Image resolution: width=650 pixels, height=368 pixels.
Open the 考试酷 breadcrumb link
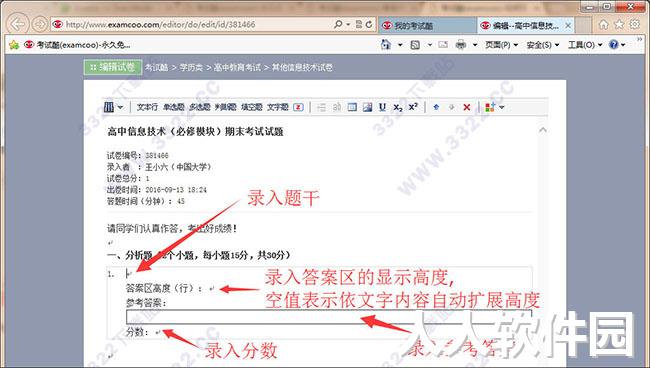click(x=156, y=67)
